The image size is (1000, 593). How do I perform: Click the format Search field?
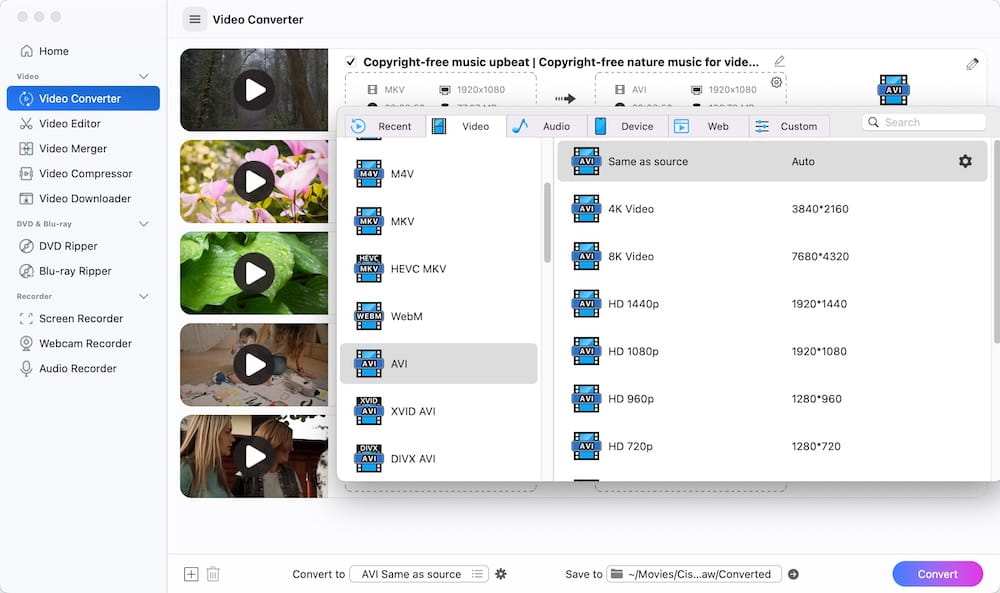tap(924, 122)
